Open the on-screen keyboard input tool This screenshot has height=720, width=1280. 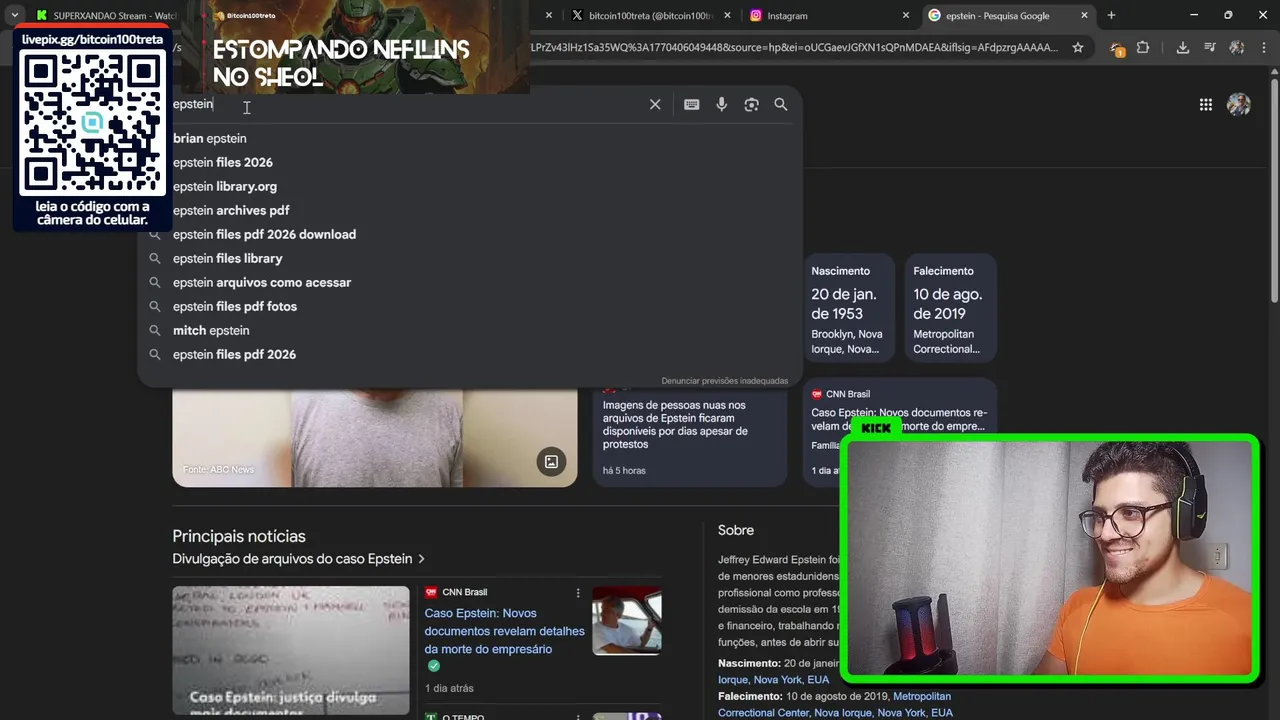click(691, 104)
